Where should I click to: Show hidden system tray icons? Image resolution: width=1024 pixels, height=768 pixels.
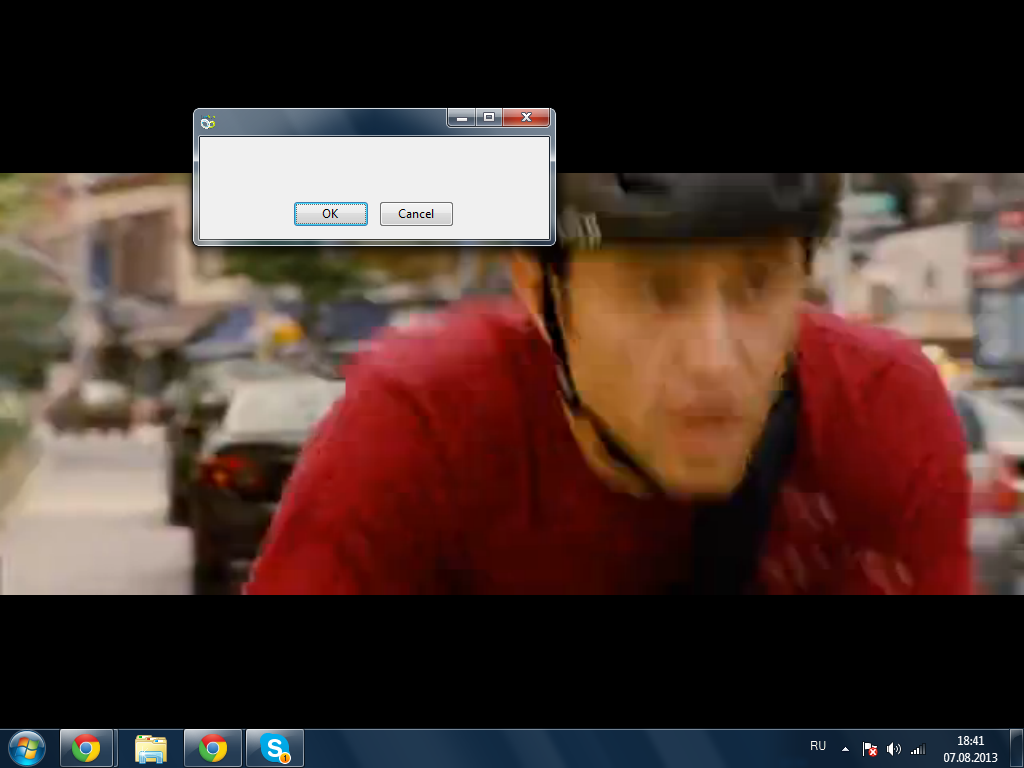tap(845, 749)
